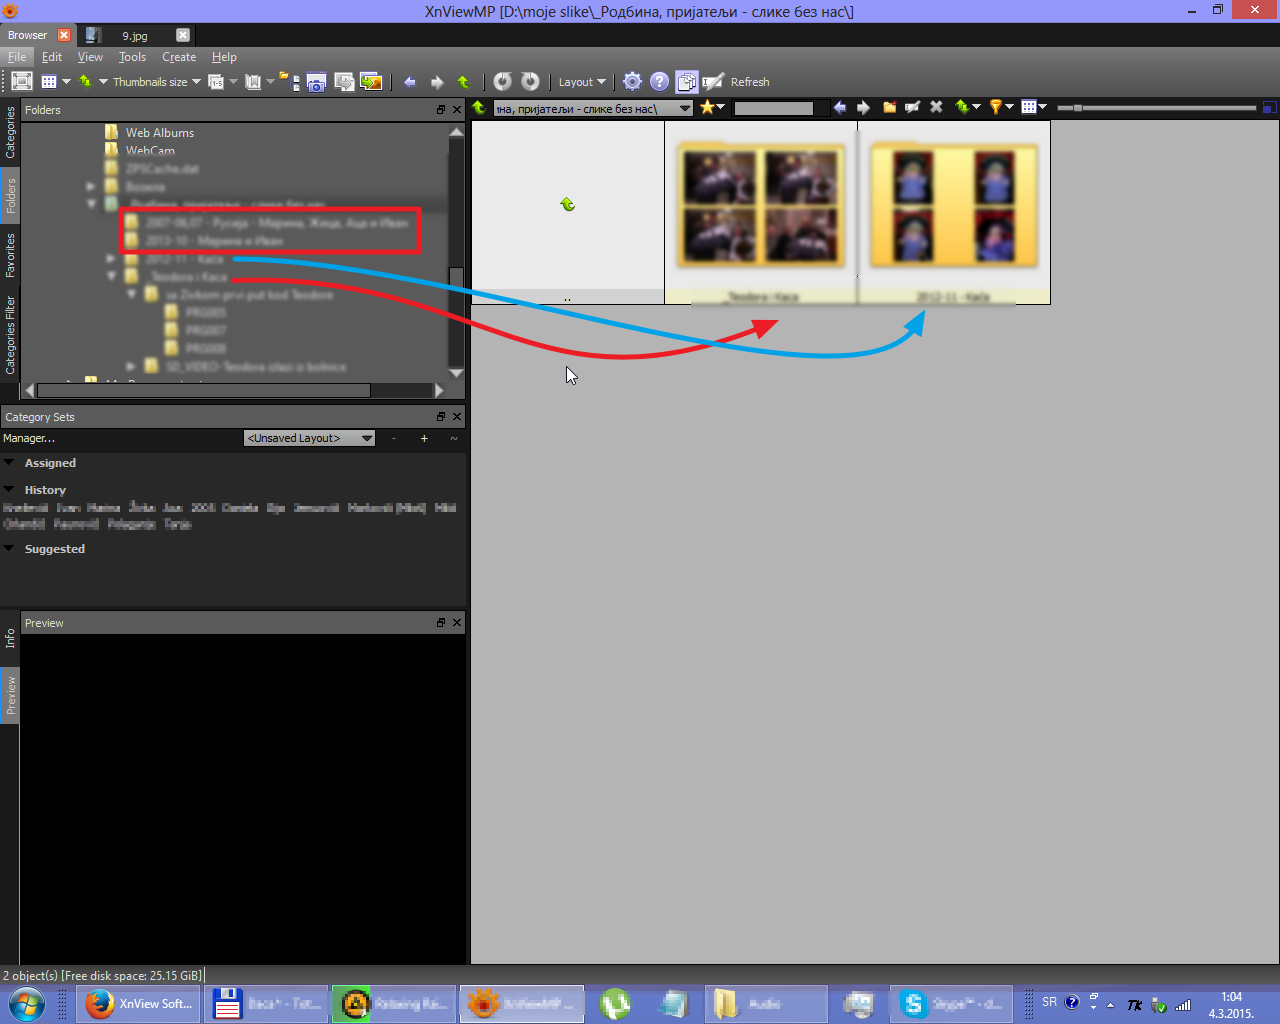Switch to the Categories Filter side tab
Screen dimensions: 1280x1024
[x=10, y=335]
